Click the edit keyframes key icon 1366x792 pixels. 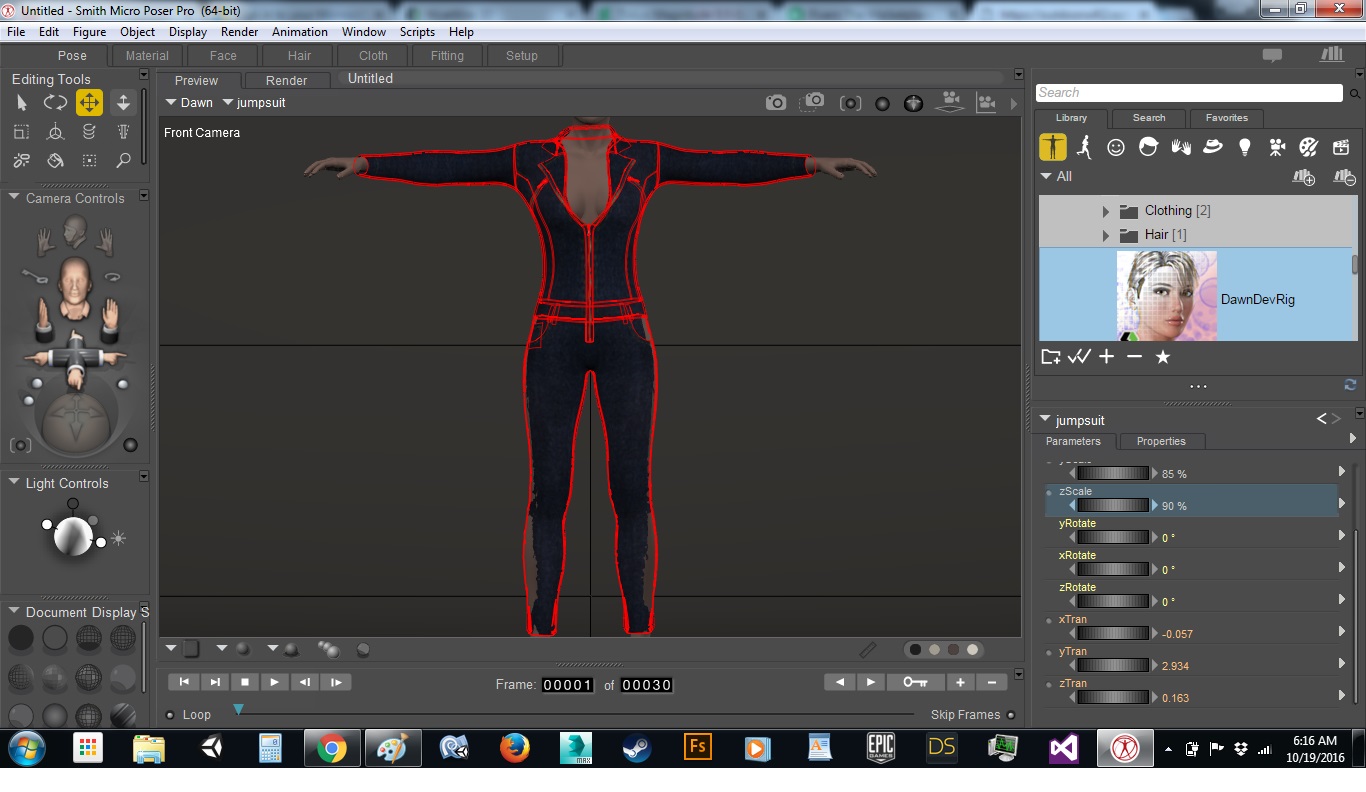coord(915,682)
